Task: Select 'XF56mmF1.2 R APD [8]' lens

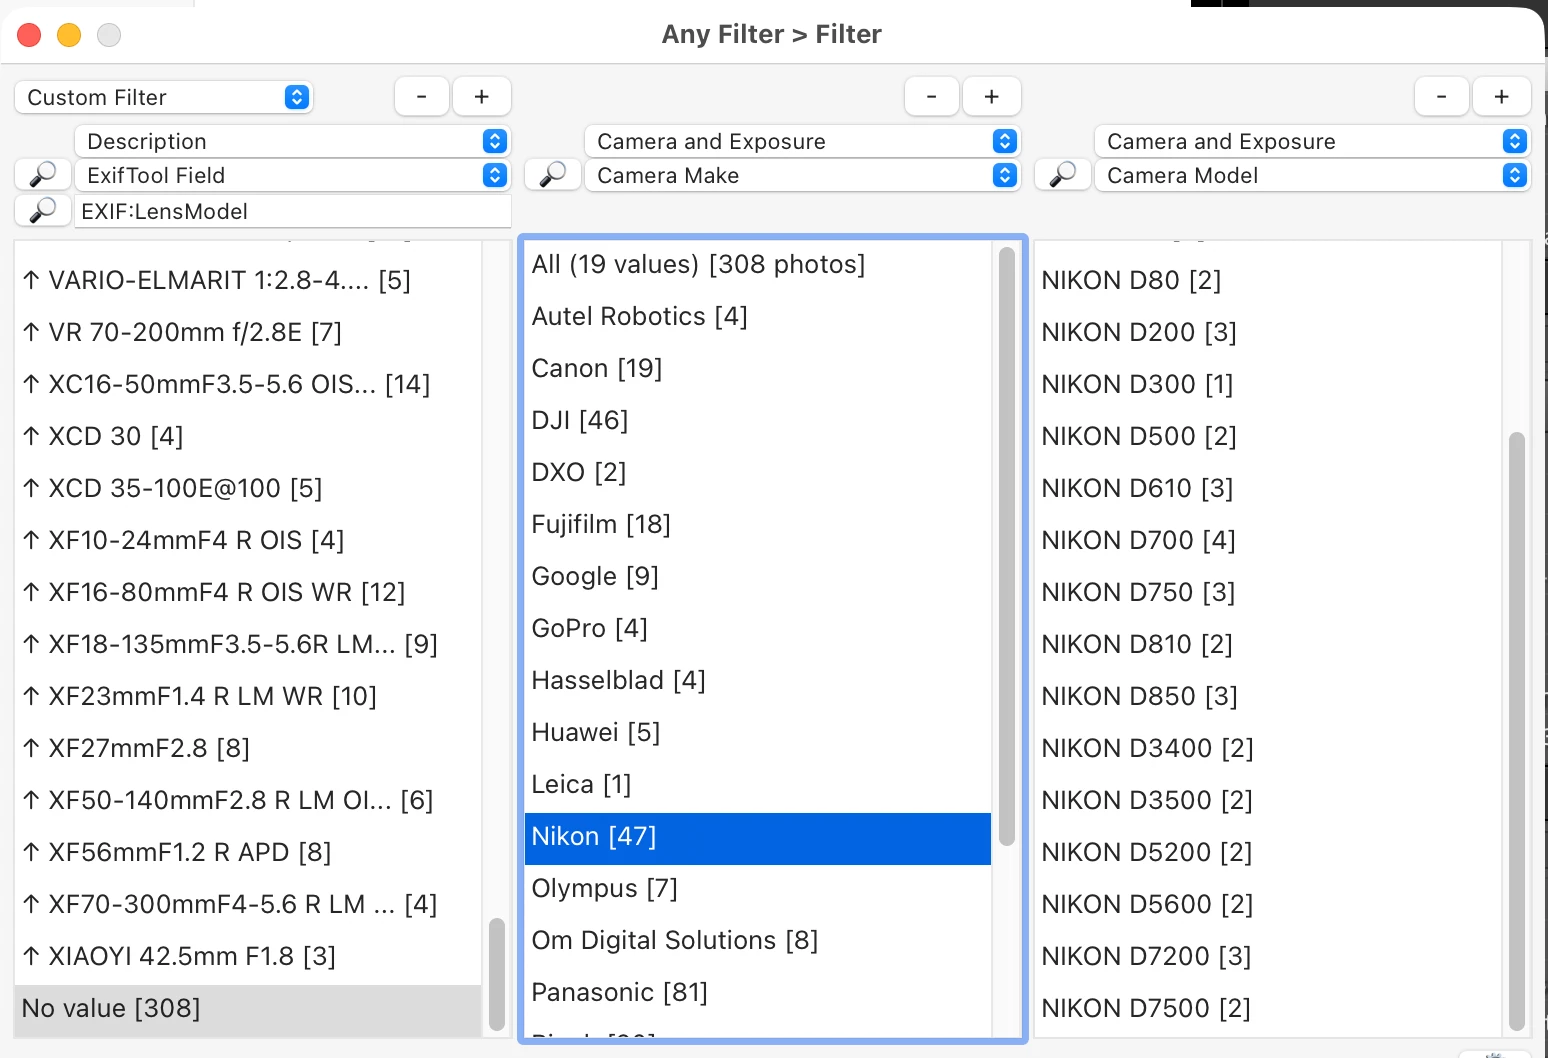Action: click(248, 852)
